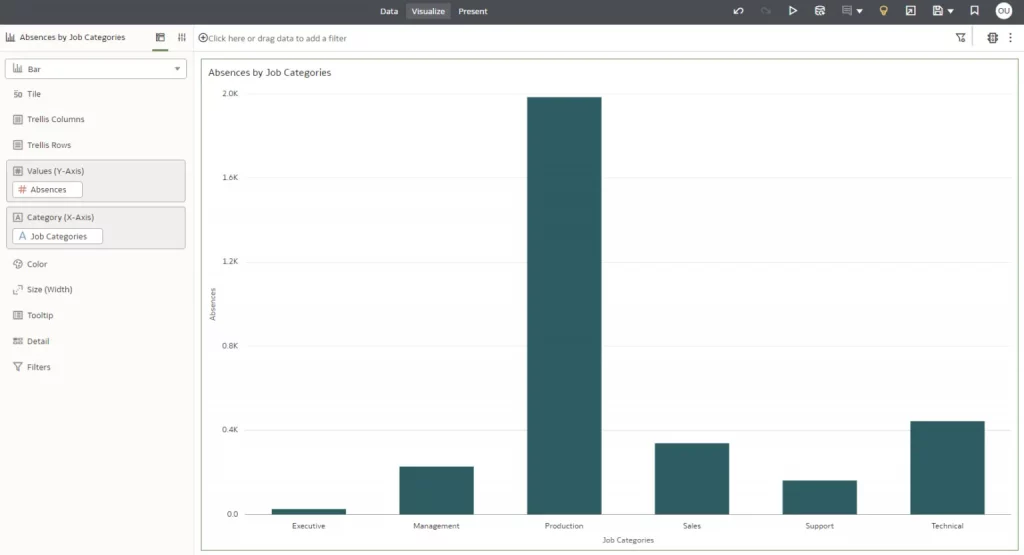The height and width of the screenshot is (555, 1024).
Task: Open the Bar visualization type dropdown
Action: (96, 69)
